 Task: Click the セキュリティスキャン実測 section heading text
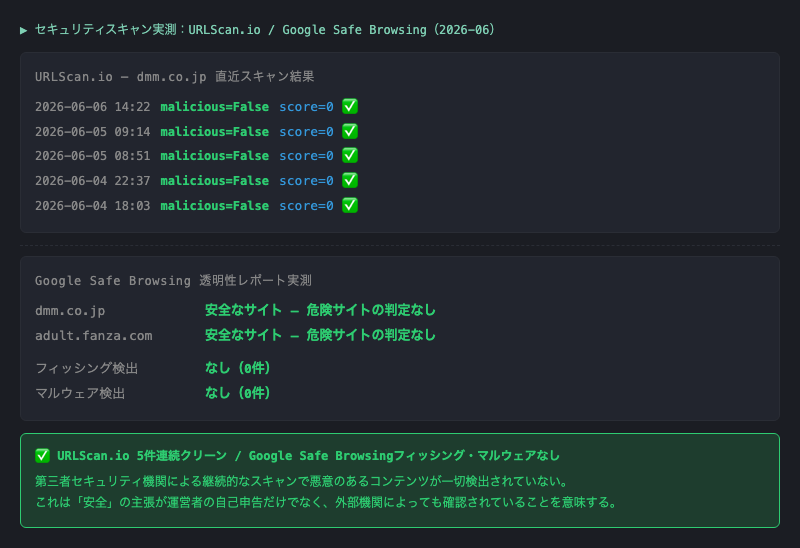265,30
